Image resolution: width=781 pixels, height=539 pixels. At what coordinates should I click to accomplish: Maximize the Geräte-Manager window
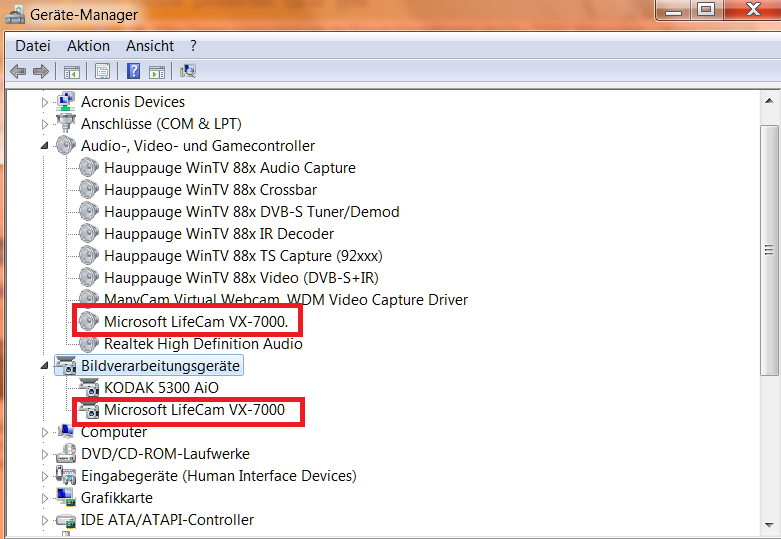706,9
